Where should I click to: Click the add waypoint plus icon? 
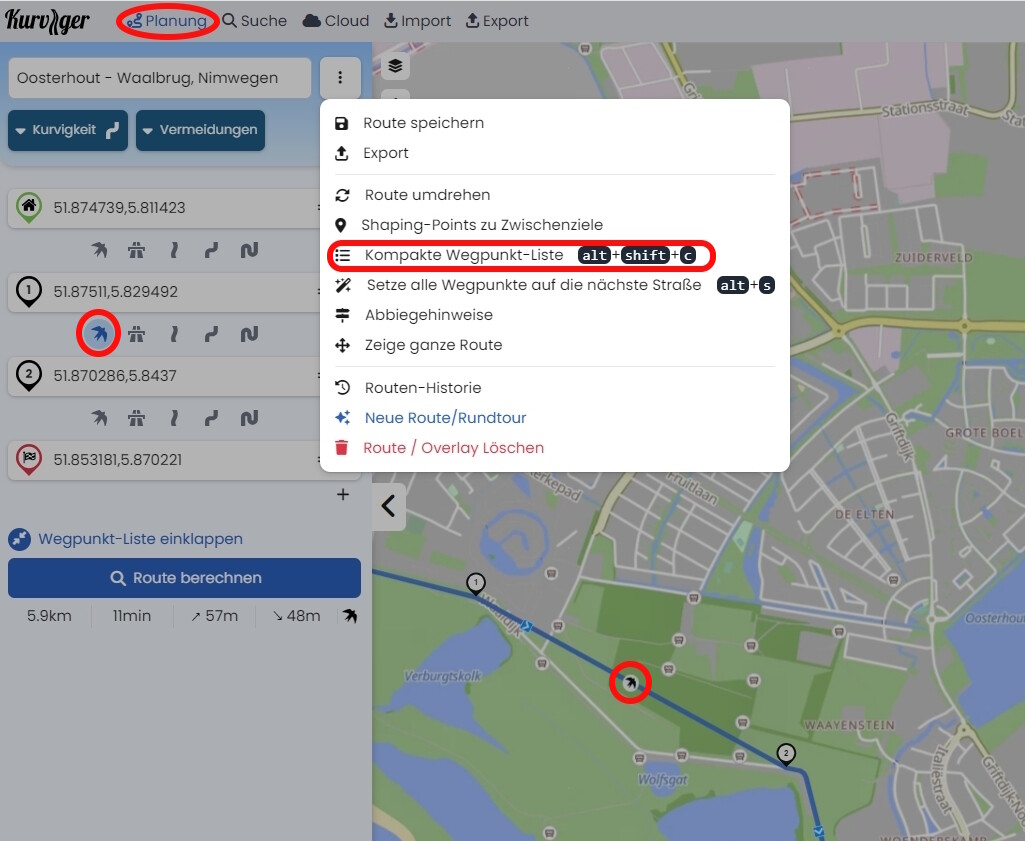pos(343,494)
